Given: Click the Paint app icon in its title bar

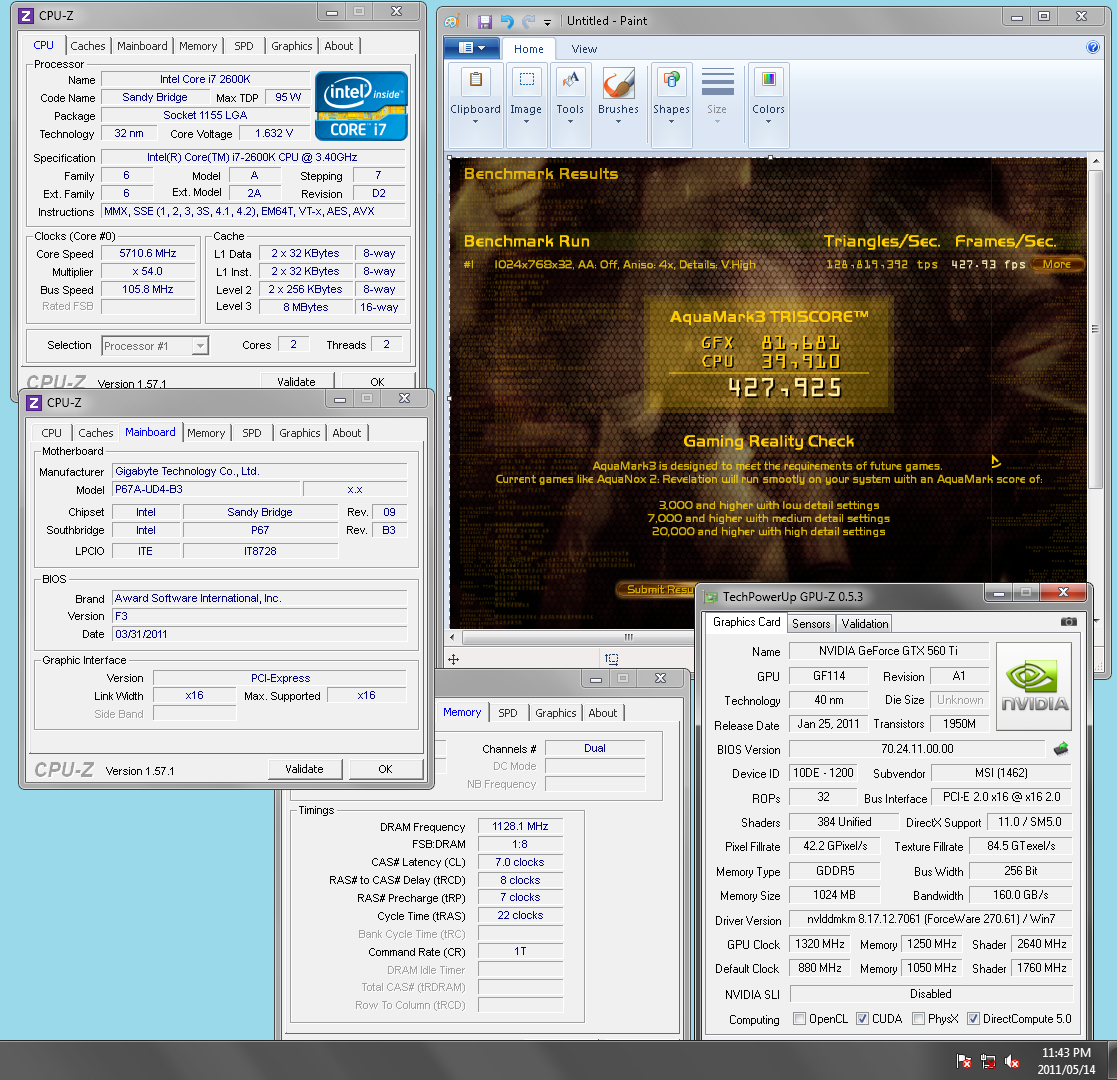Looking at the screenshot, I should 452,21.
